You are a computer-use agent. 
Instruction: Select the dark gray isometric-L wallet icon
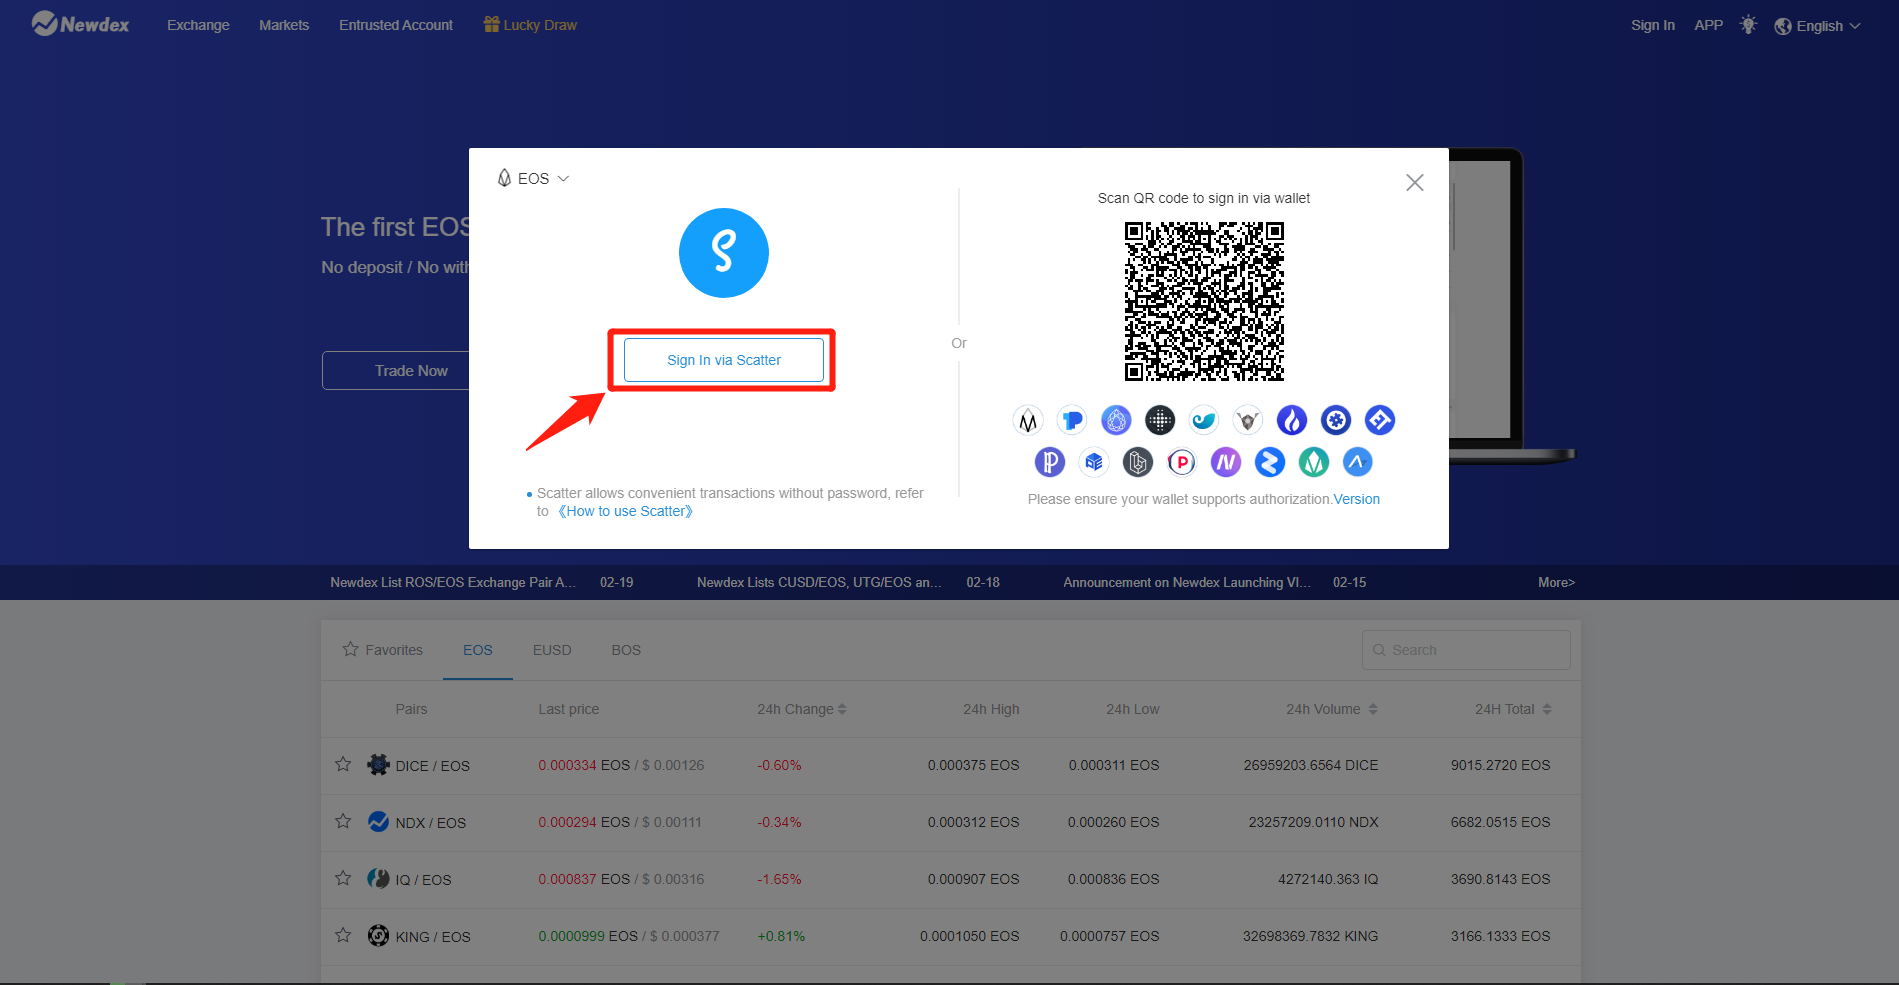(x=1138, y=462)
